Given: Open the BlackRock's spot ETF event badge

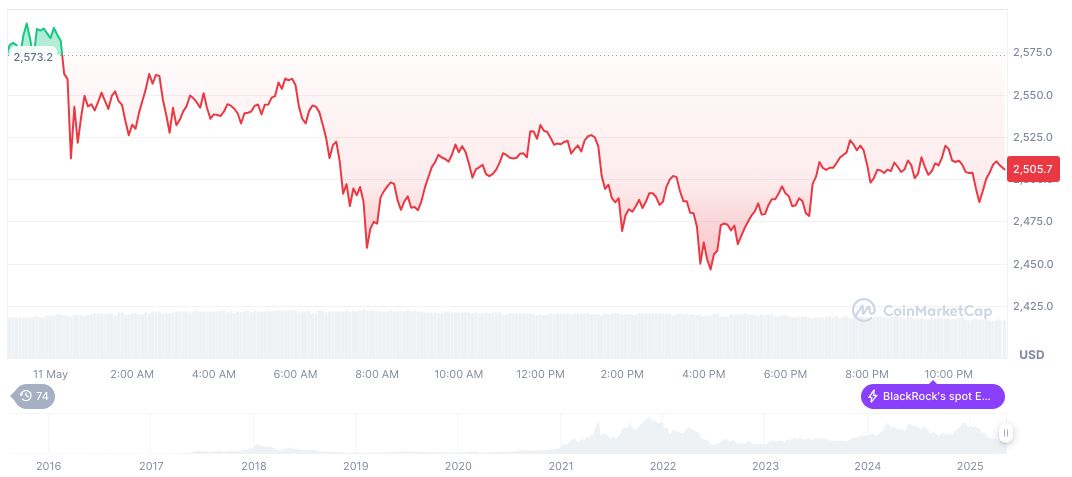Looking at the screenshot, I should 932,396.
